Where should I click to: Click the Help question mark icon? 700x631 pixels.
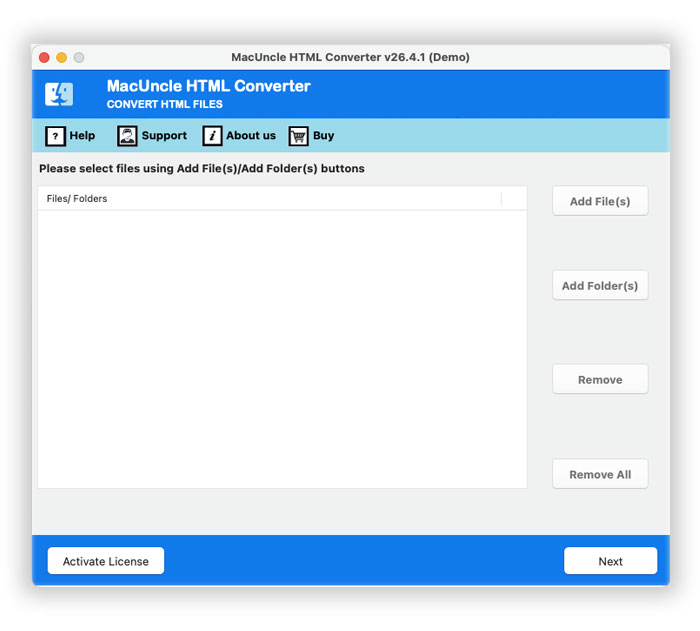[55, 136]
